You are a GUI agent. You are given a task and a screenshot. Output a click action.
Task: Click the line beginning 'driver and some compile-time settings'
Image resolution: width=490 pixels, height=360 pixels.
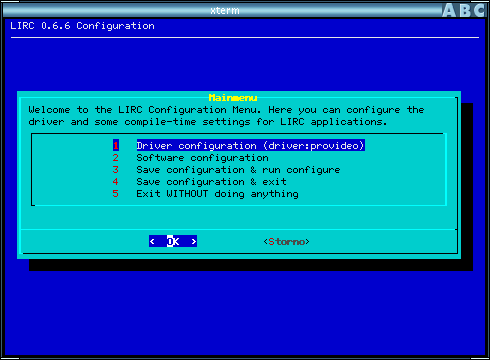tap(208, 122)
